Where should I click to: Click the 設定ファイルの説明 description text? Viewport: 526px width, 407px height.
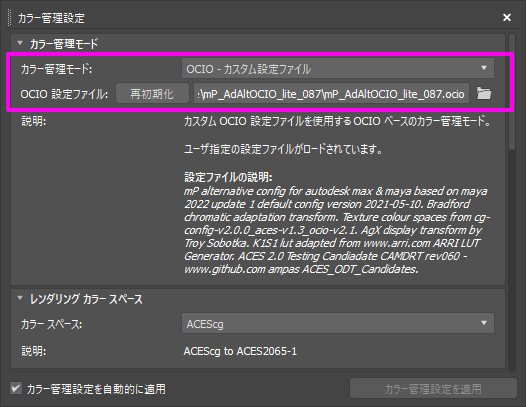tap(336, 230)
